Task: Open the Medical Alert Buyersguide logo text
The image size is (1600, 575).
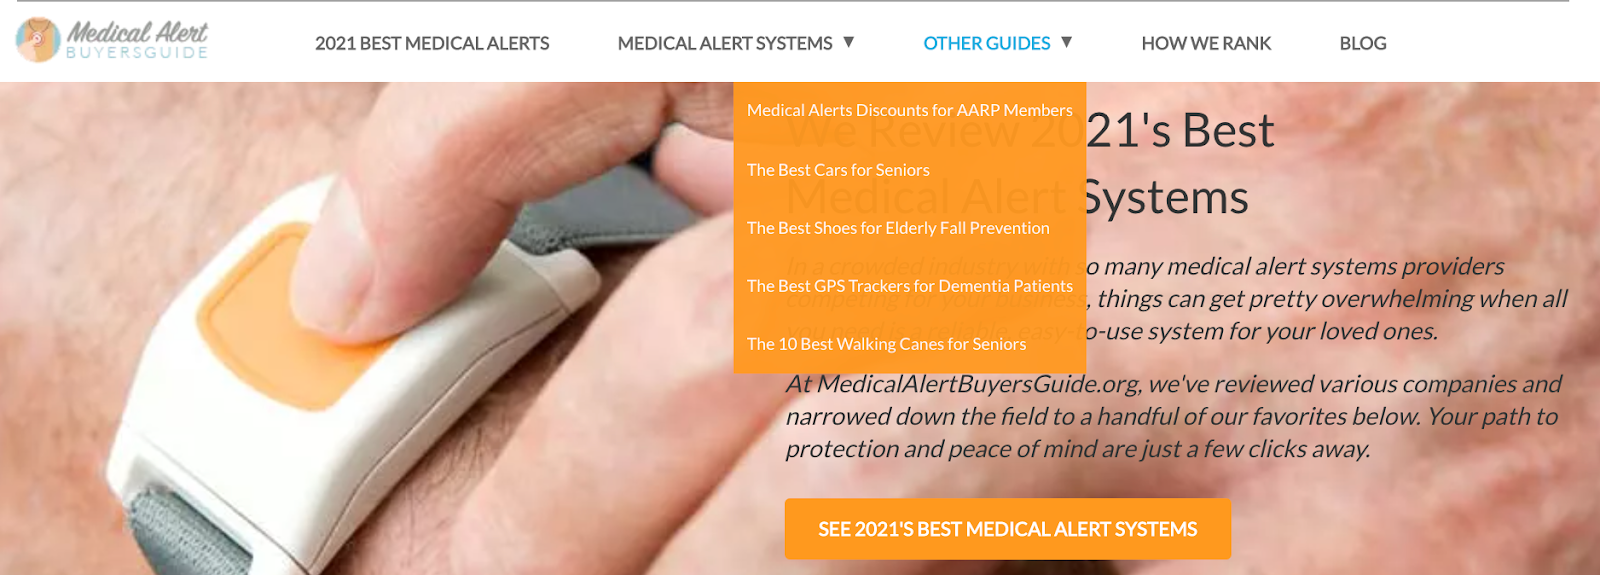Action: 137,40
